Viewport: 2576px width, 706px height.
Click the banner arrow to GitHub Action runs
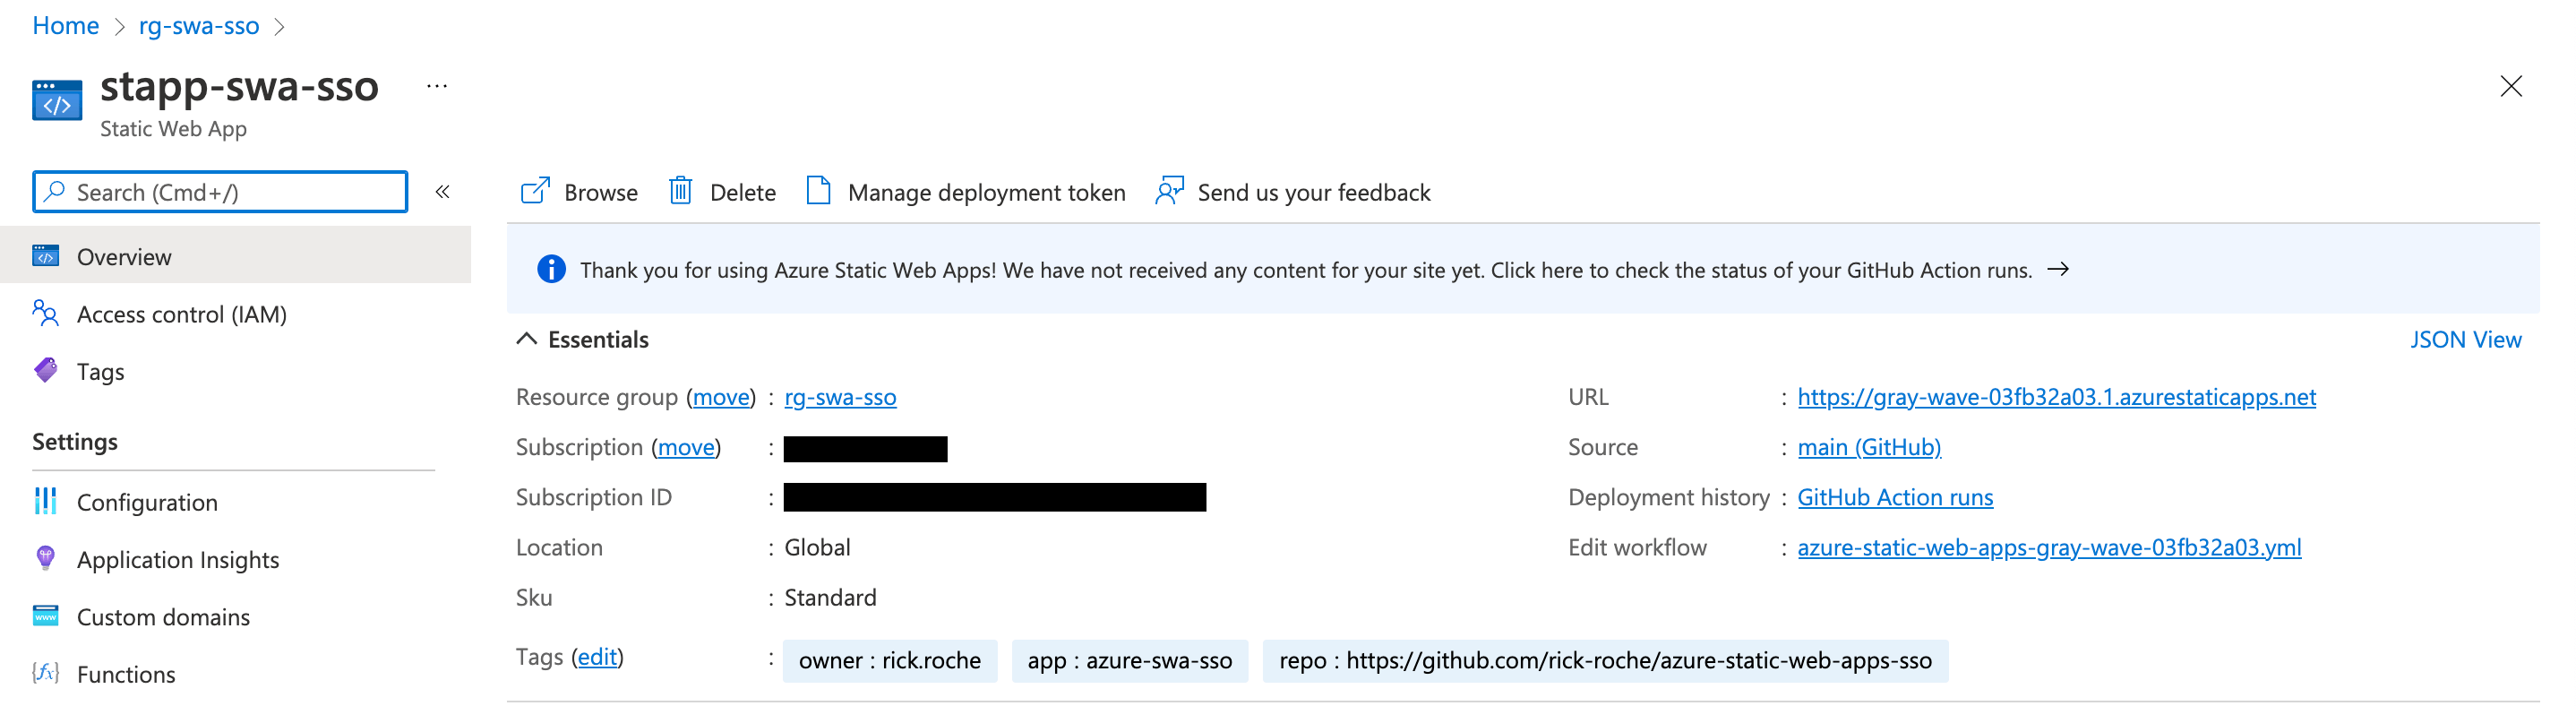tap(2058, 269)
